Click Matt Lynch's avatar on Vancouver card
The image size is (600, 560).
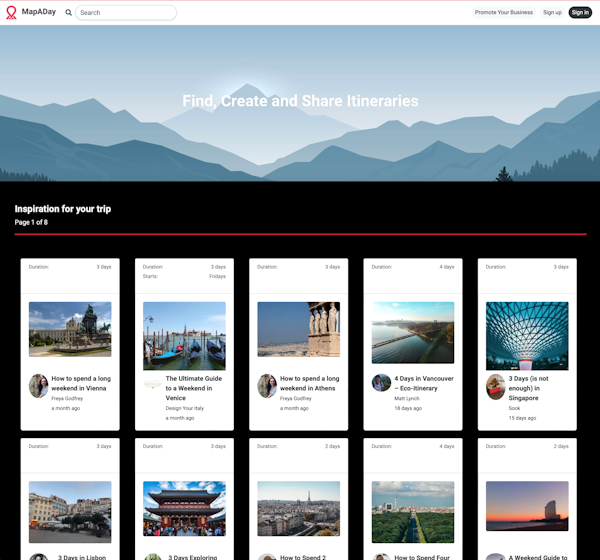[x=381, y=383]
